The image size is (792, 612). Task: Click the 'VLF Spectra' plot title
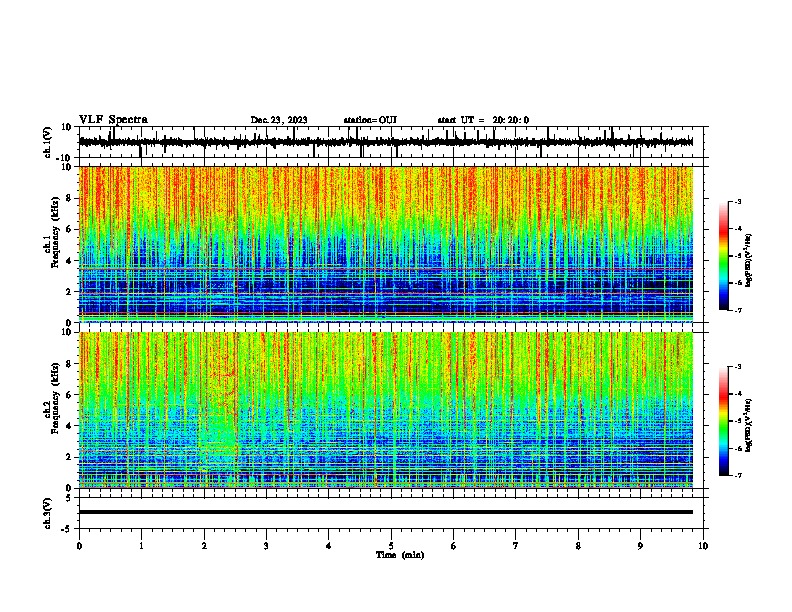[x=113, y=120]
